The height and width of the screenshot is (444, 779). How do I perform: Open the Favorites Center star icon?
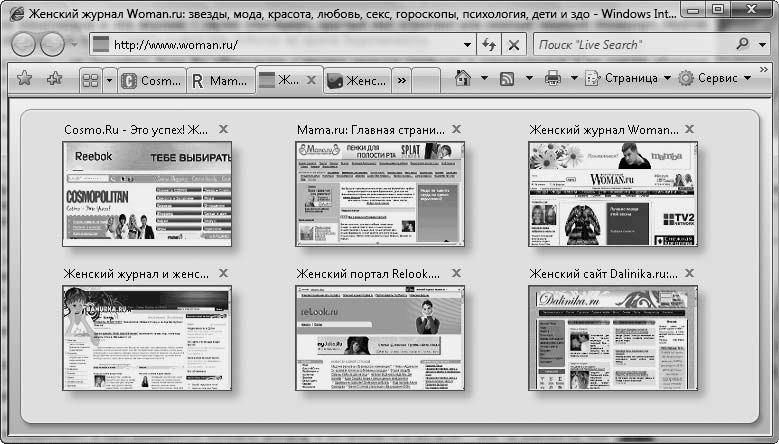tap(25, 79)
